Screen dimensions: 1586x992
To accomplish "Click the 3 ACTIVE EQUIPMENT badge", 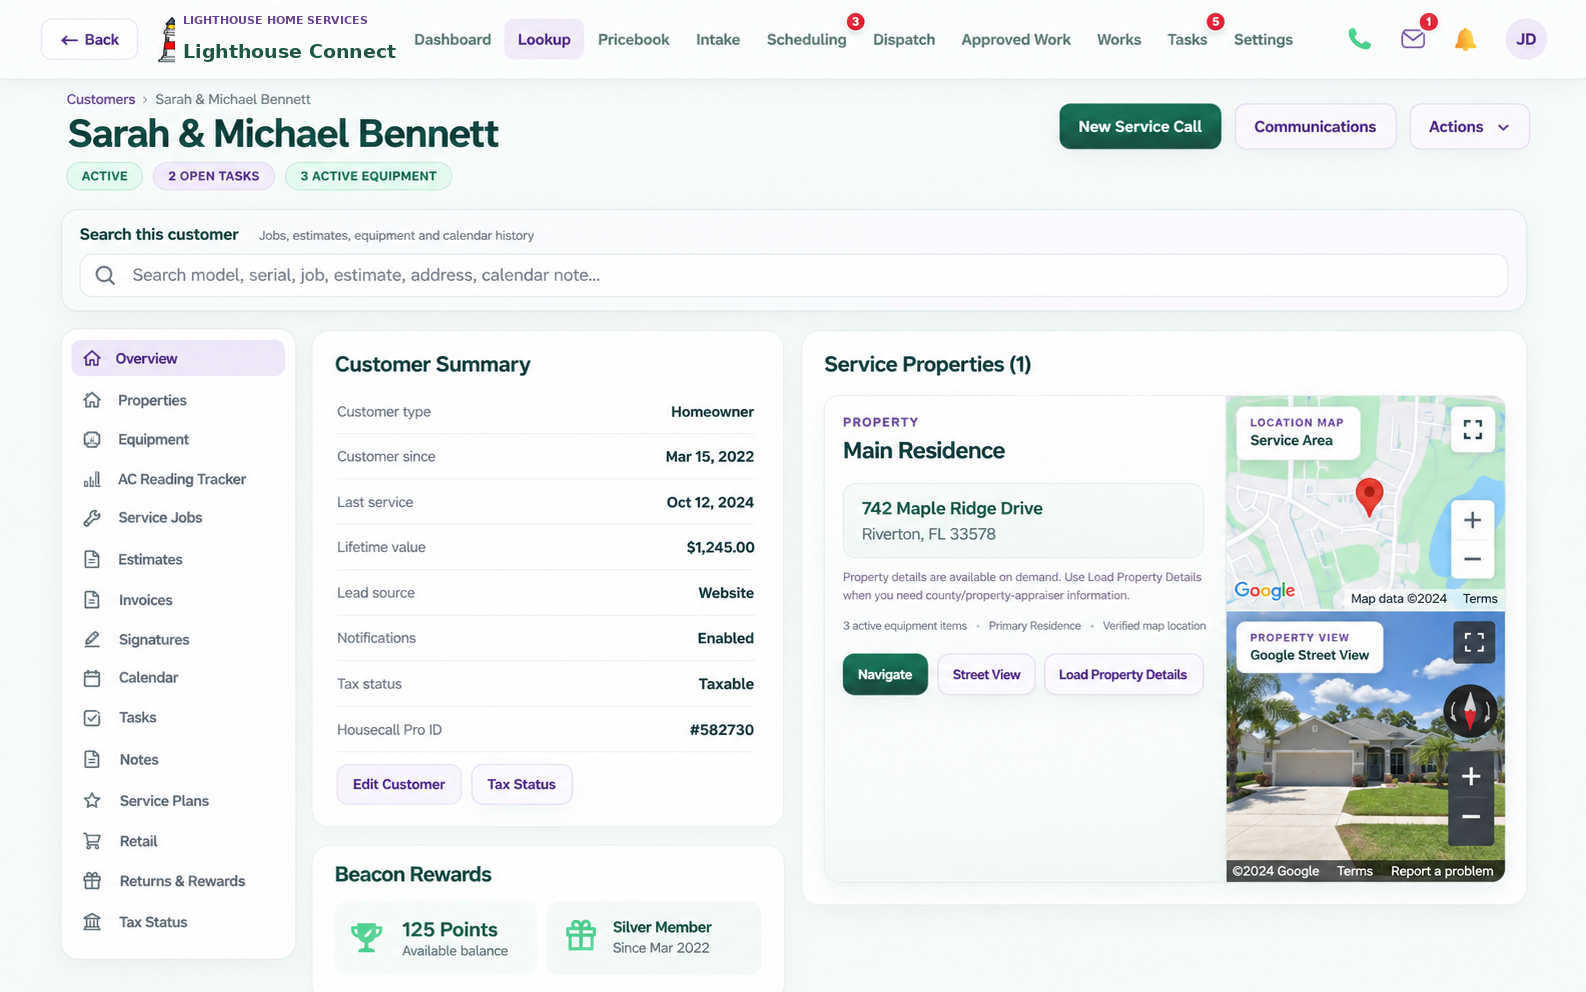I will pos(368,176).
